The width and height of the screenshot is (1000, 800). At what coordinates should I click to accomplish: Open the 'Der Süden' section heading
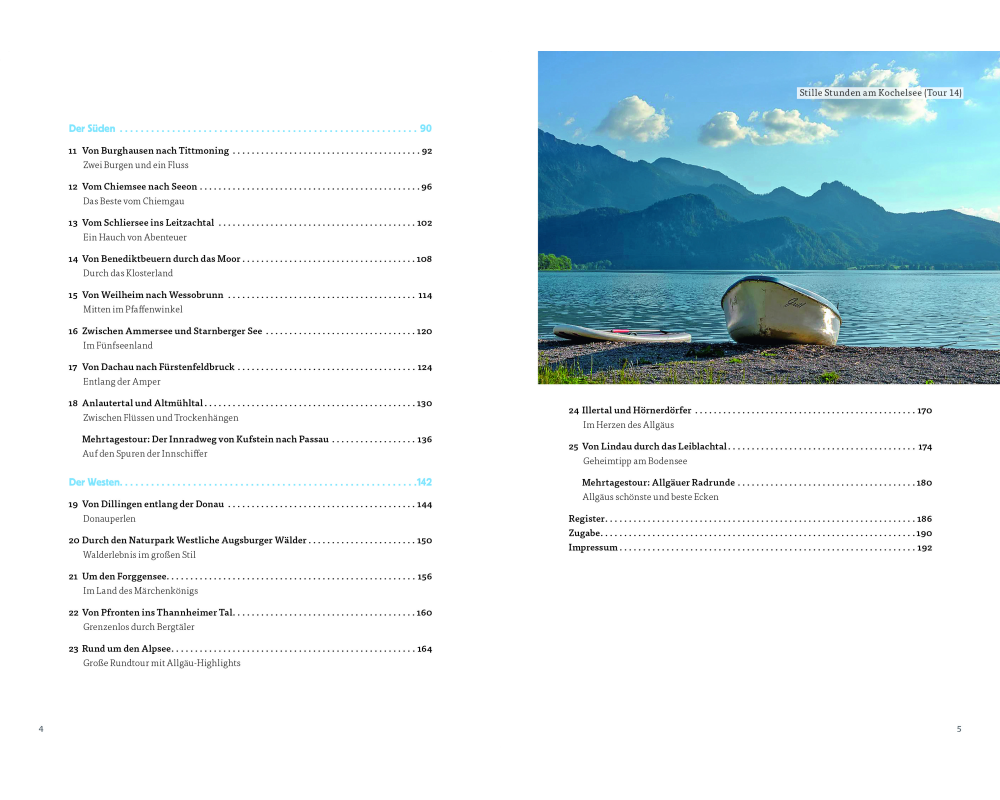click(92, 129)
